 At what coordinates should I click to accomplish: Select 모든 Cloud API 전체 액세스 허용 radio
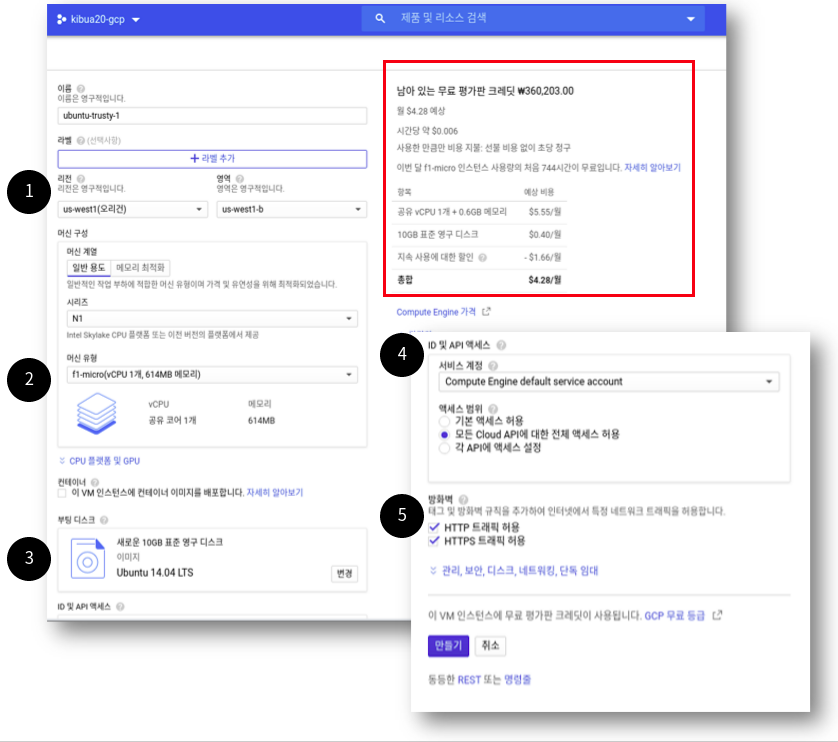tap(444, 435)
